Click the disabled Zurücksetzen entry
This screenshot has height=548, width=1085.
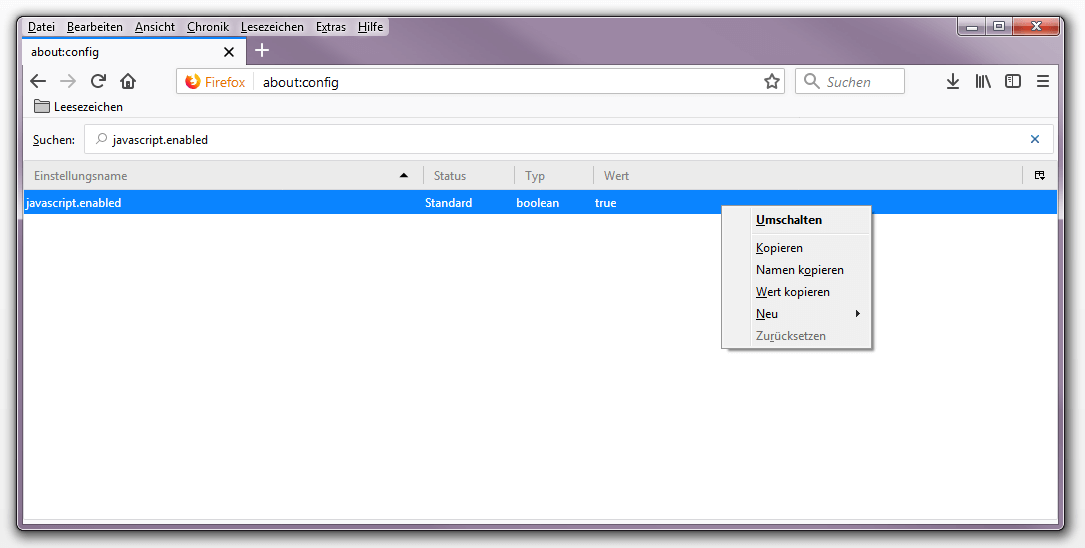796,336
